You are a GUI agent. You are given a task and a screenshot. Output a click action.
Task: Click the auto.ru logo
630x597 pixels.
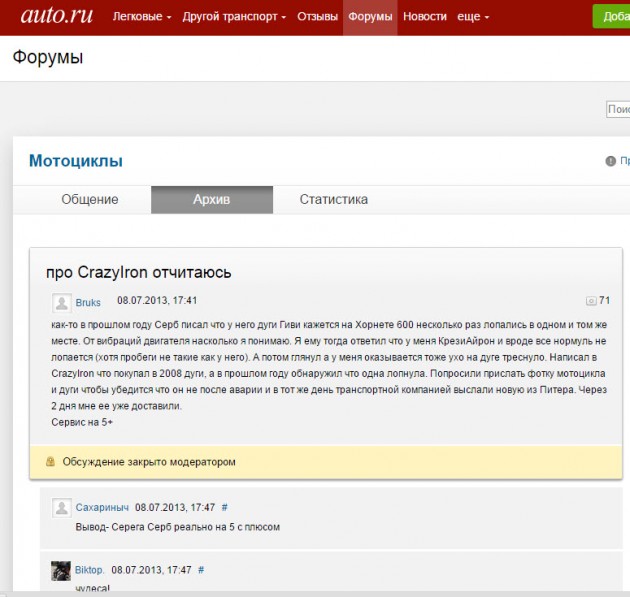coord(50,16)
